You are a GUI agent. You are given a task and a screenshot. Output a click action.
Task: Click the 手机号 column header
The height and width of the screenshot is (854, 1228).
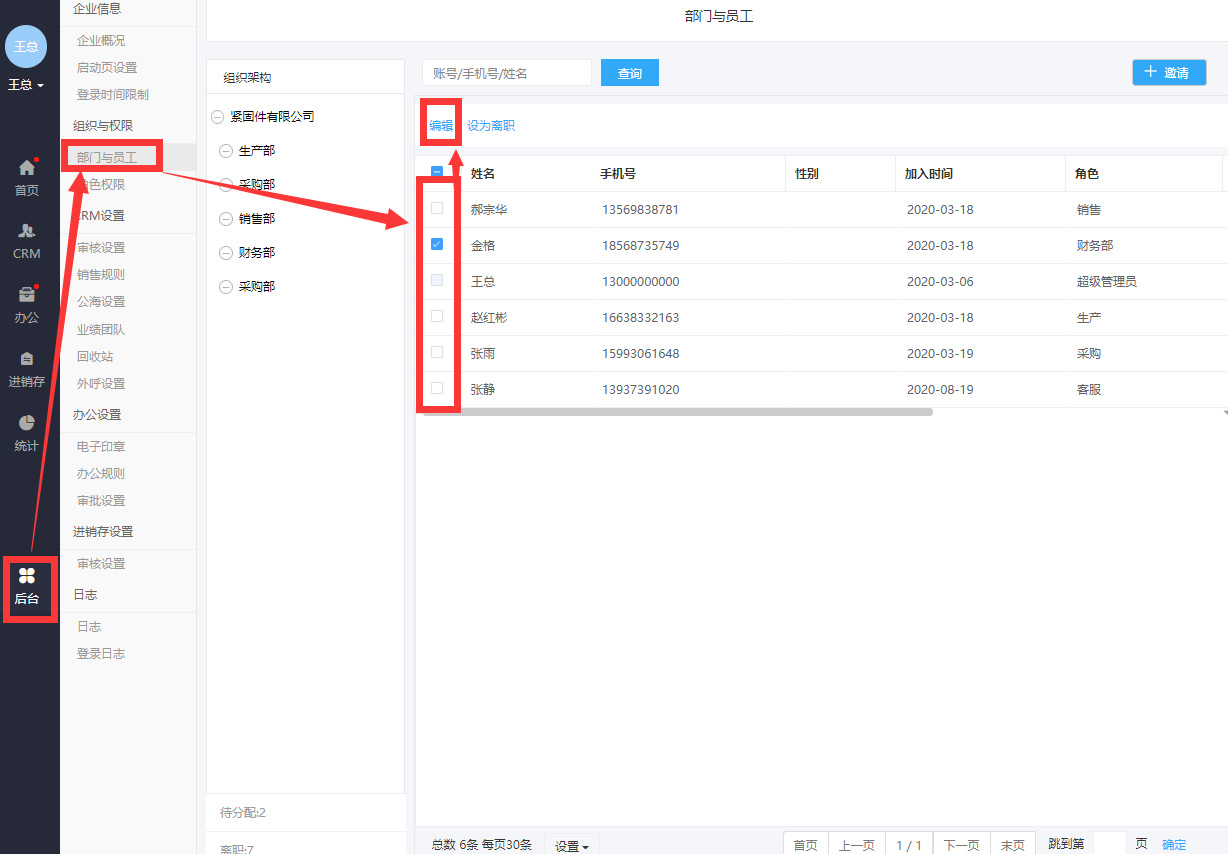618,174
